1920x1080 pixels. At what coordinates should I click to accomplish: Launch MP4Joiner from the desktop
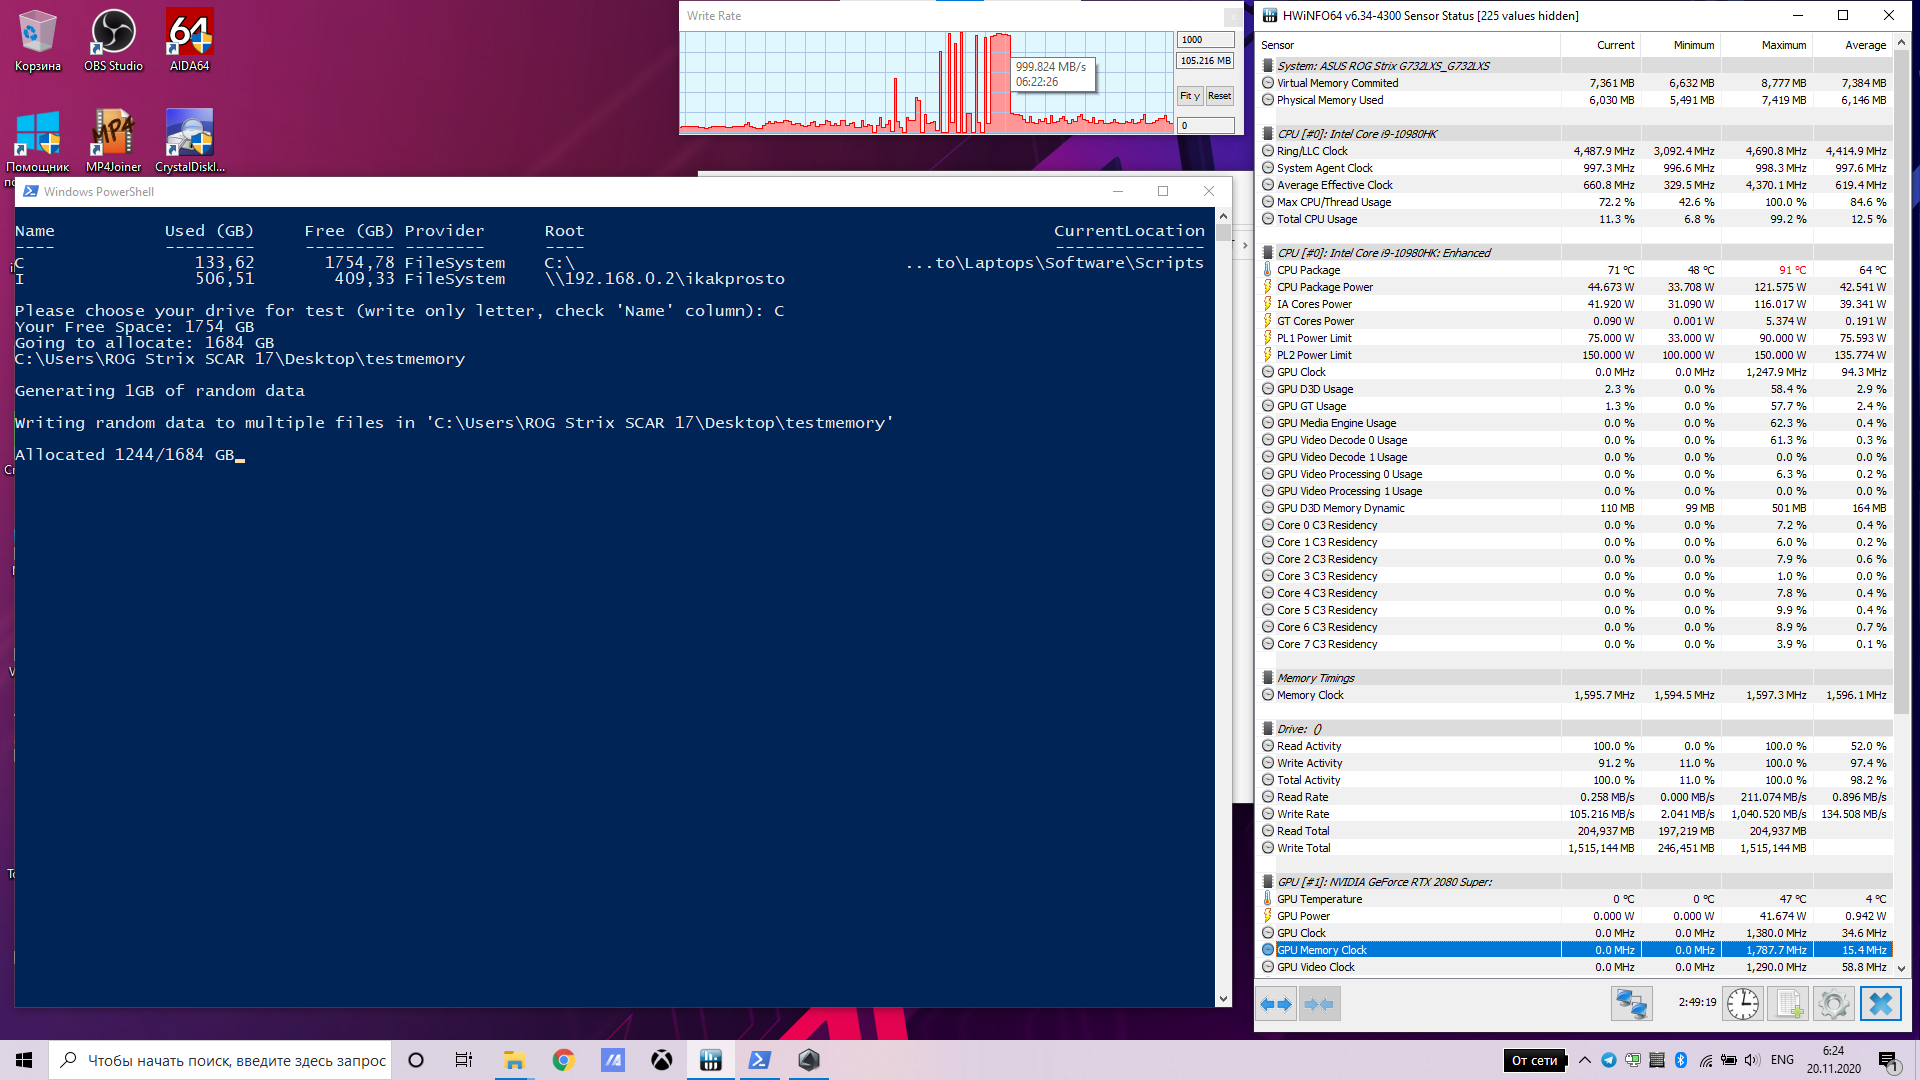pyautogui.click(x=113, y=141)
